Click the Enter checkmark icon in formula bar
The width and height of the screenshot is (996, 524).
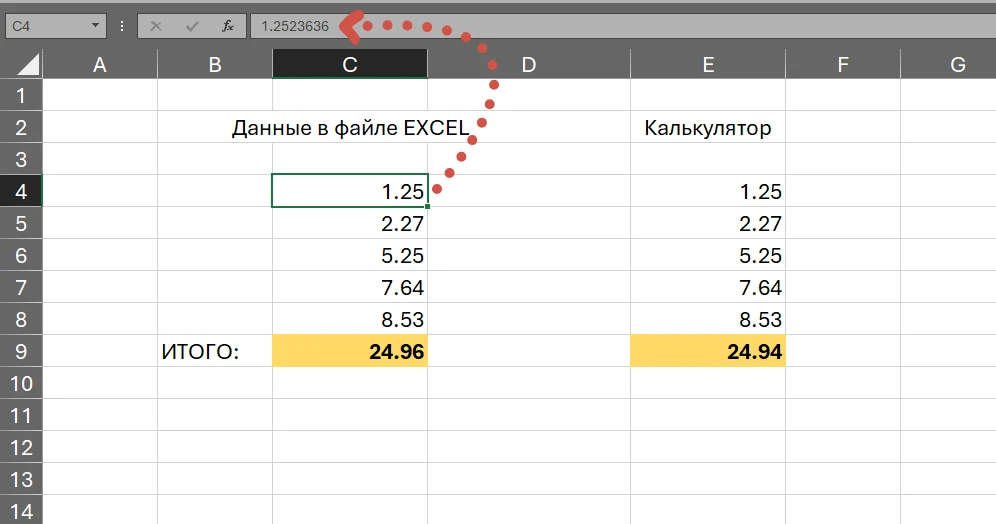point(192,26)
